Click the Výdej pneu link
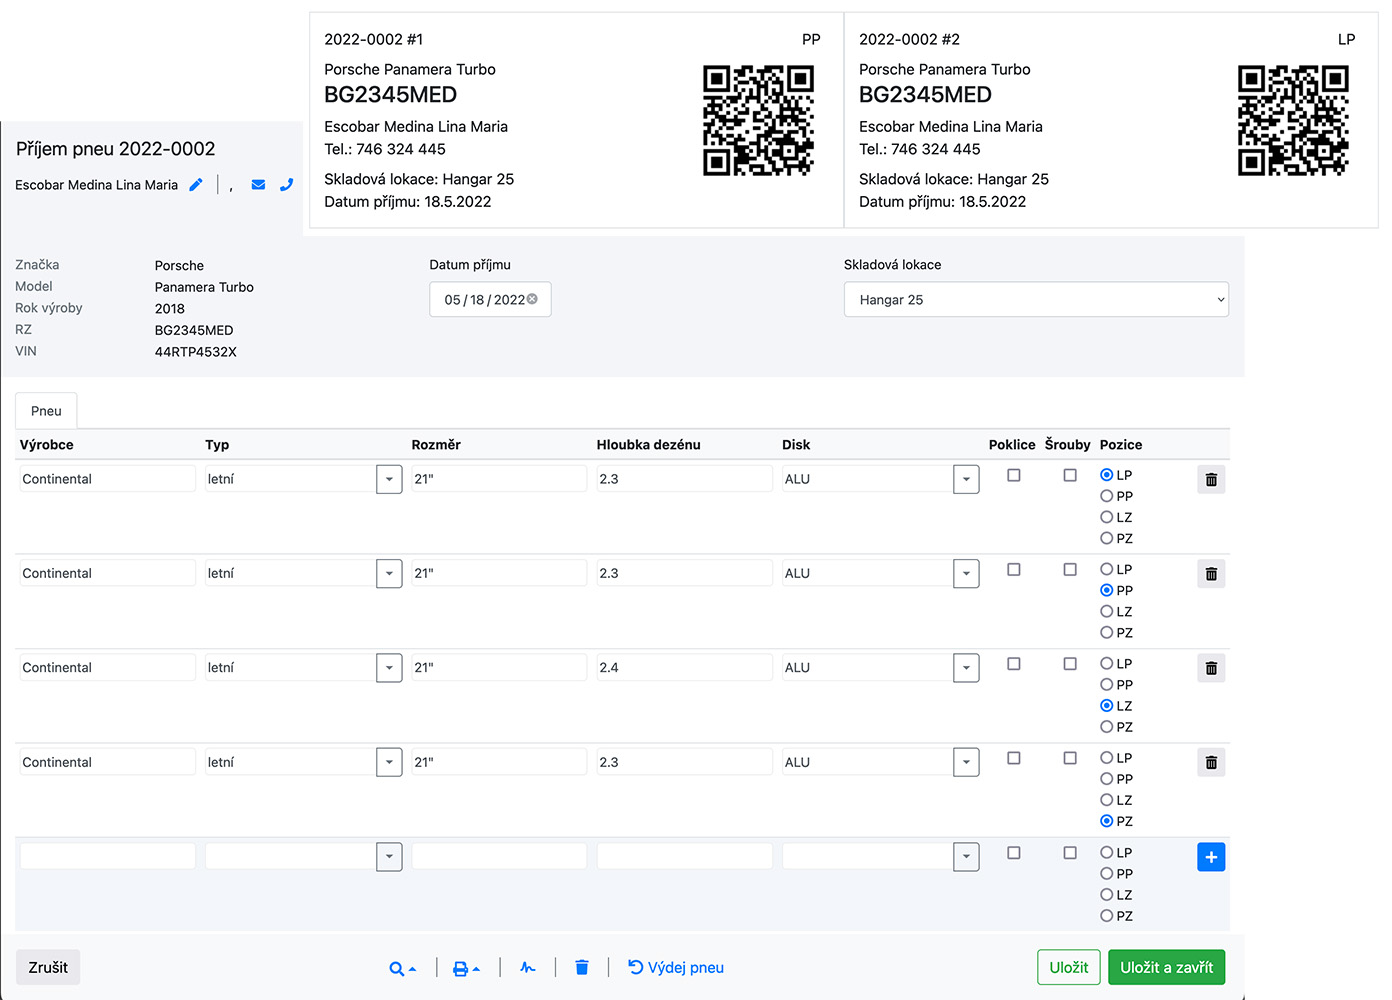 [676, 967]
